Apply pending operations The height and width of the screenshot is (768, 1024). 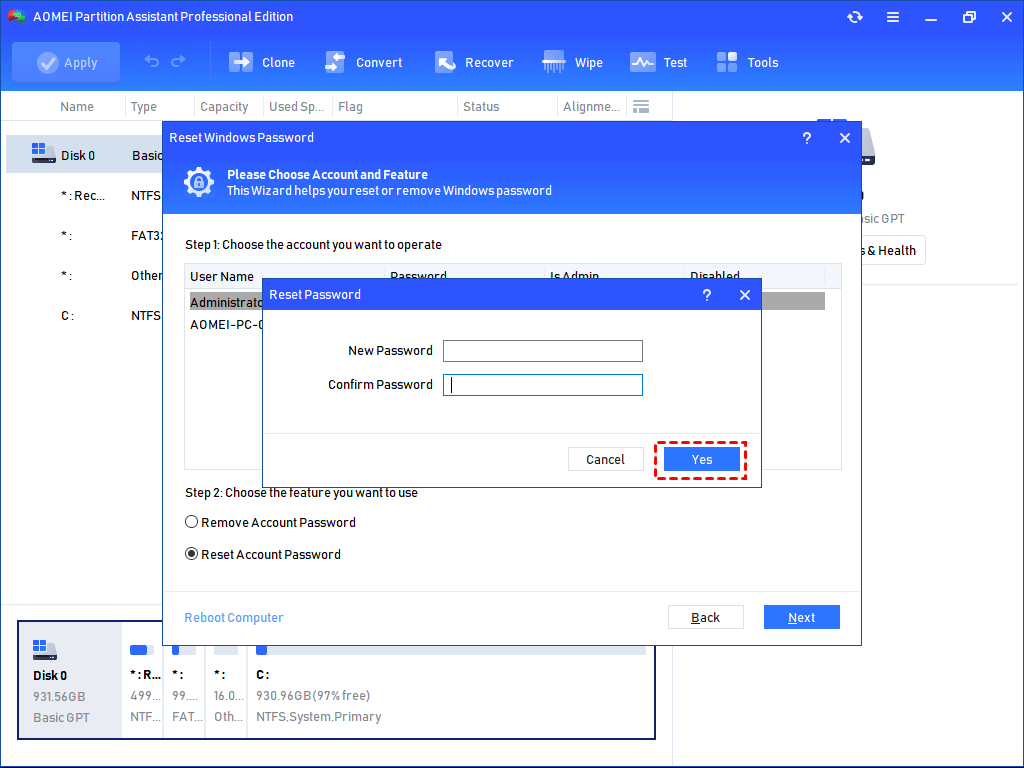pos(66,61)
